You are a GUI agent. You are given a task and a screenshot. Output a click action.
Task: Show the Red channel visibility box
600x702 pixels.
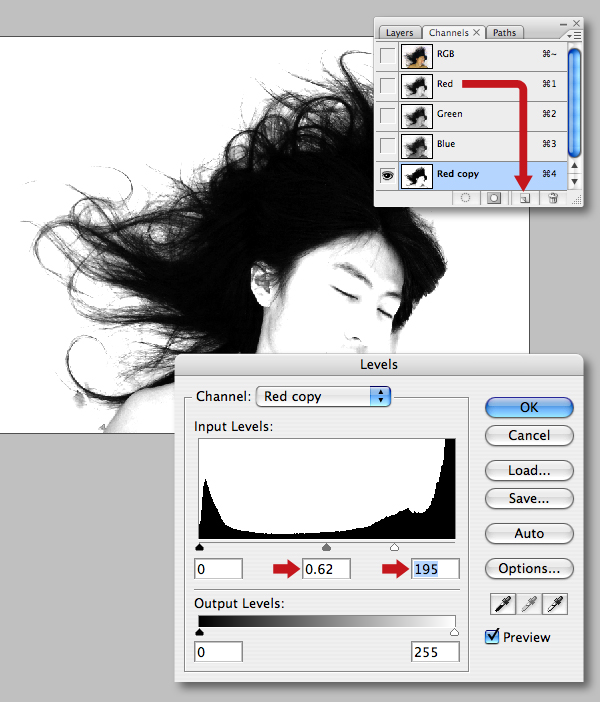[x=387, y=86]
